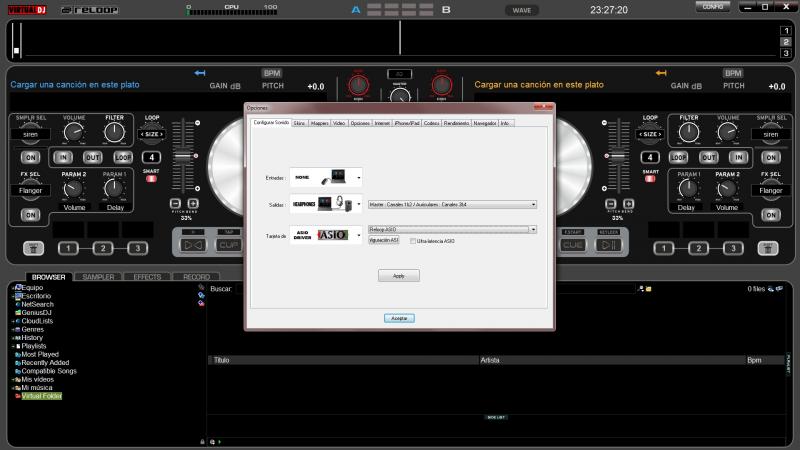Viewport: 800px width, 450px height.
Task: Click the right deck CUE button
Action: pos(573,245)
